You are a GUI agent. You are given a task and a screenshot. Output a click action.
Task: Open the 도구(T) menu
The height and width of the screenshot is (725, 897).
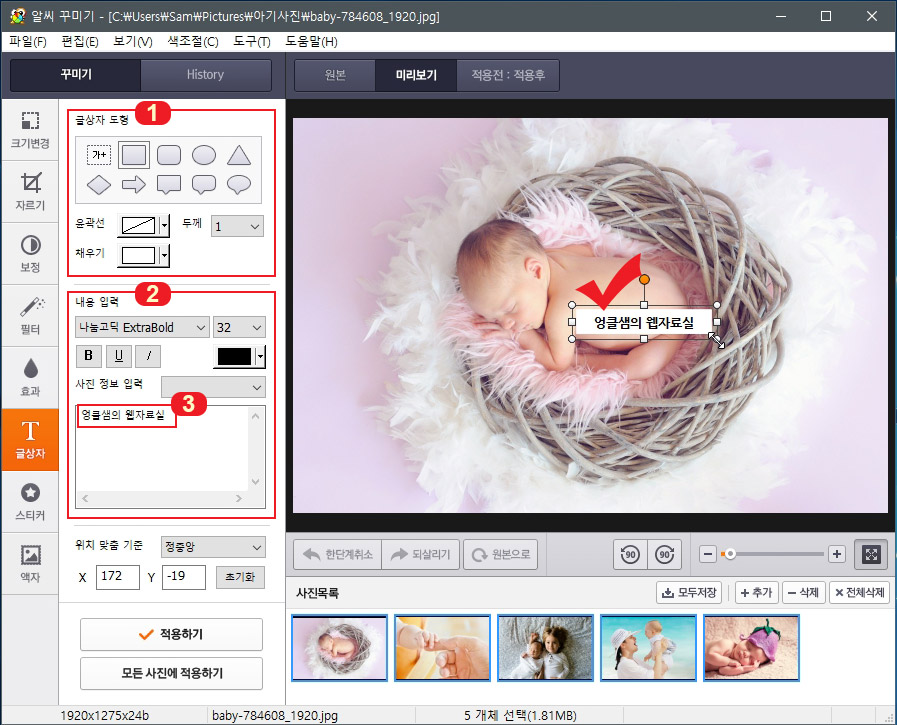tap(252, 41)
